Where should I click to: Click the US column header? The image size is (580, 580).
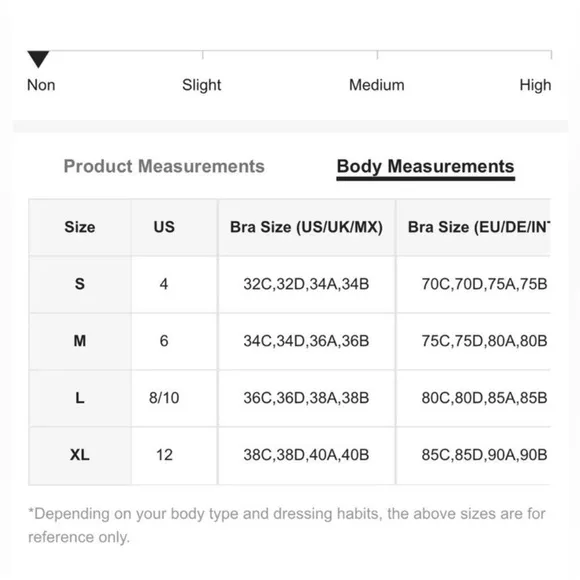(164, 227)
